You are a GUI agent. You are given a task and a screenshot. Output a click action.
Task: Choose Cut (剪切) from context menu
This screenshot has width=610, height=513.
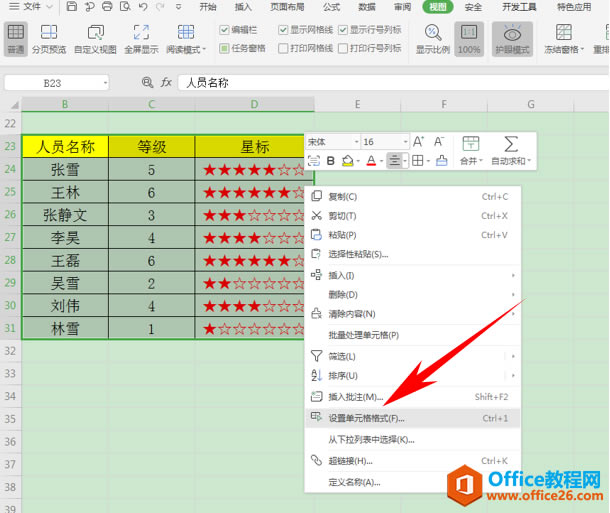(x=413, y=216)
